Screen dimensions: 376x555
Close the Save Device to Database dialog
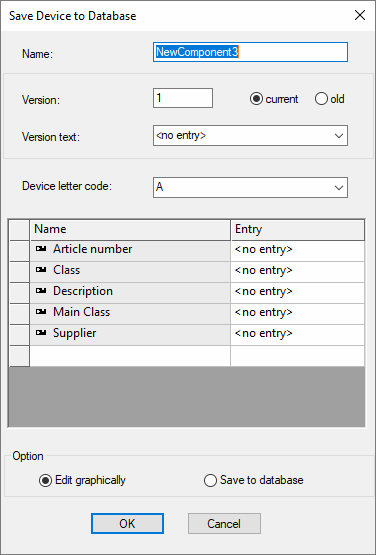pos(360,16)
